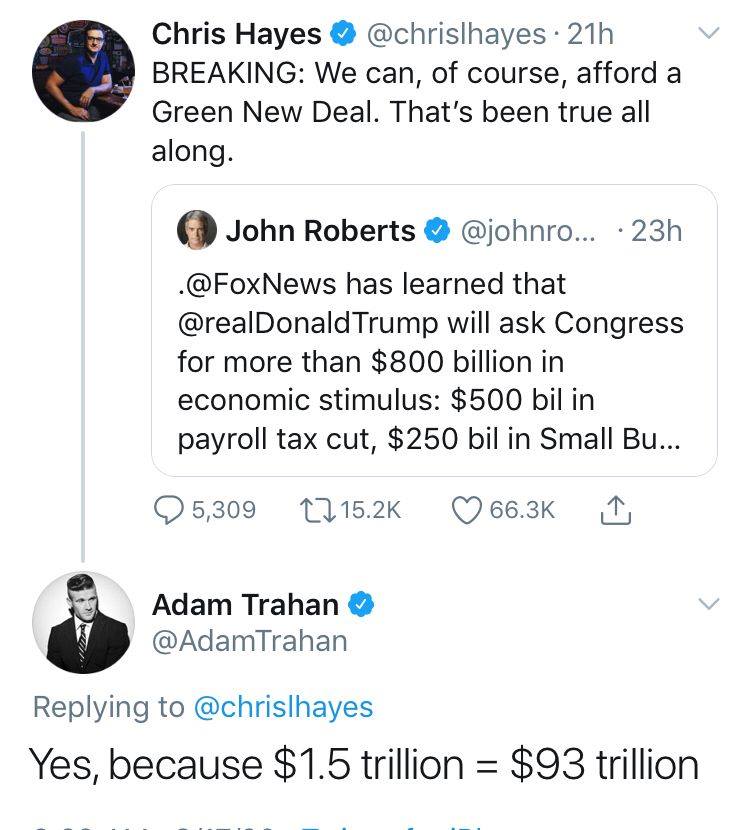Image resolution: width=750 pixels, height=830 pixels.
Task: Tap Chris Hayes verified badge
Action: (x=343, y=34)
